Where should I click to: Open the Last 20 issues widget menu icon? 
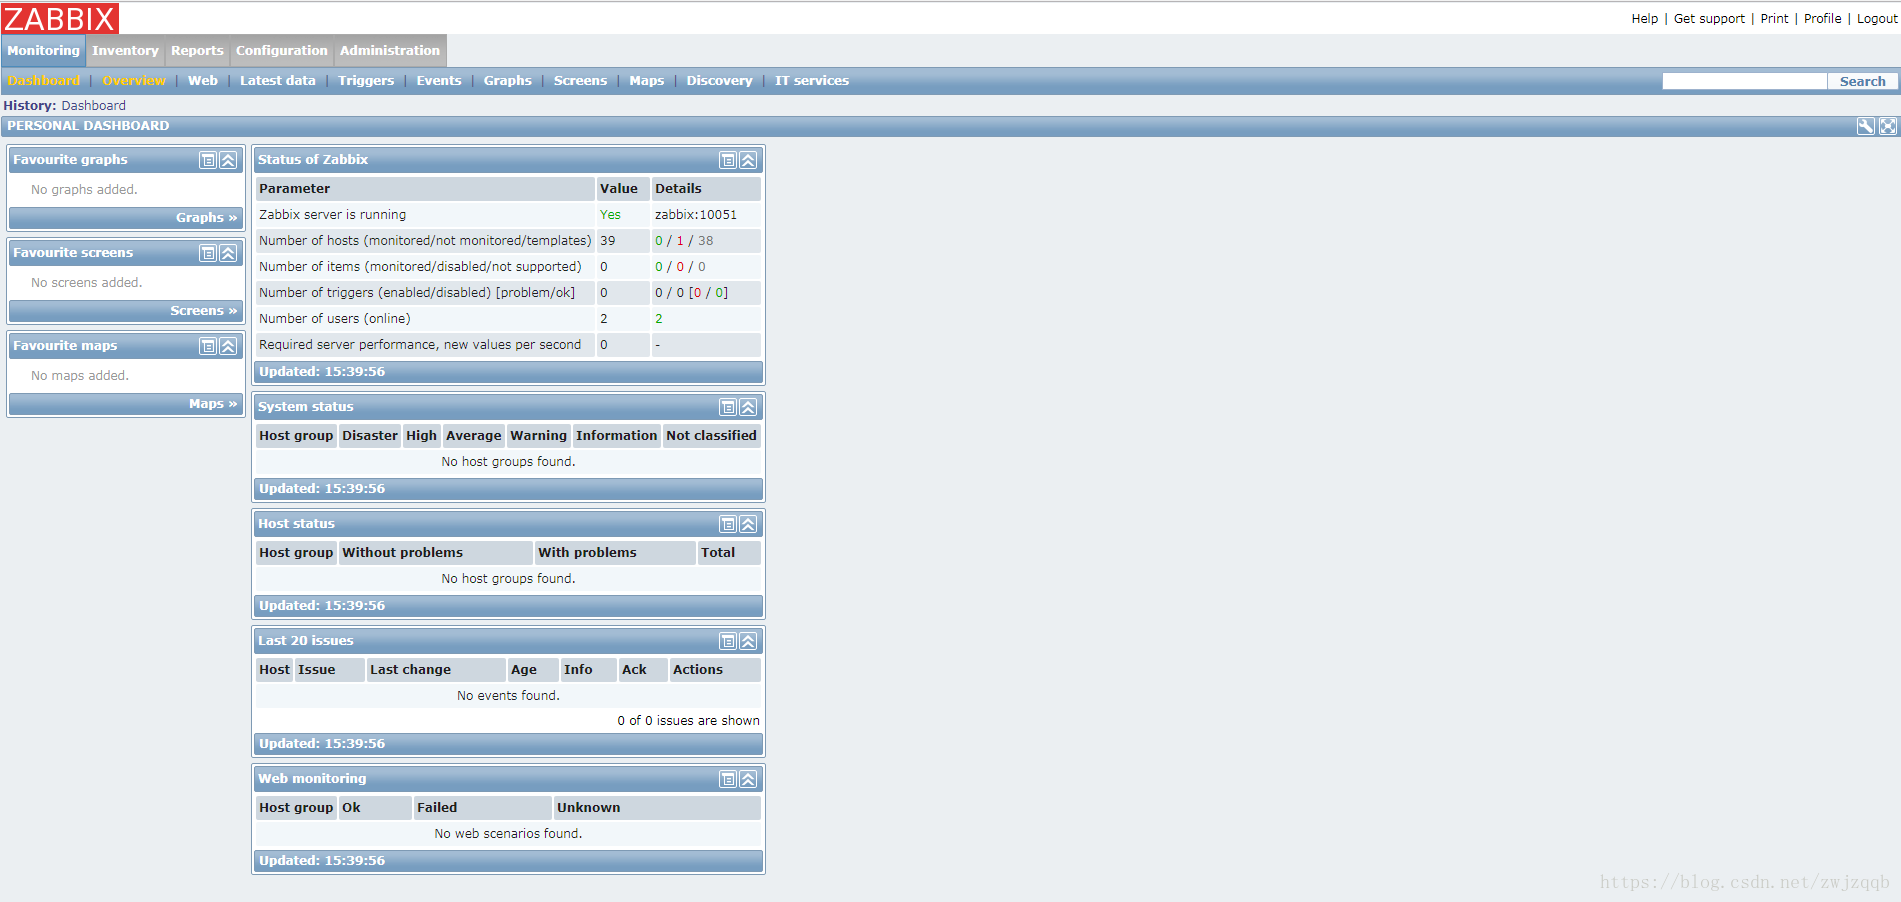click(x=728, y=641)
